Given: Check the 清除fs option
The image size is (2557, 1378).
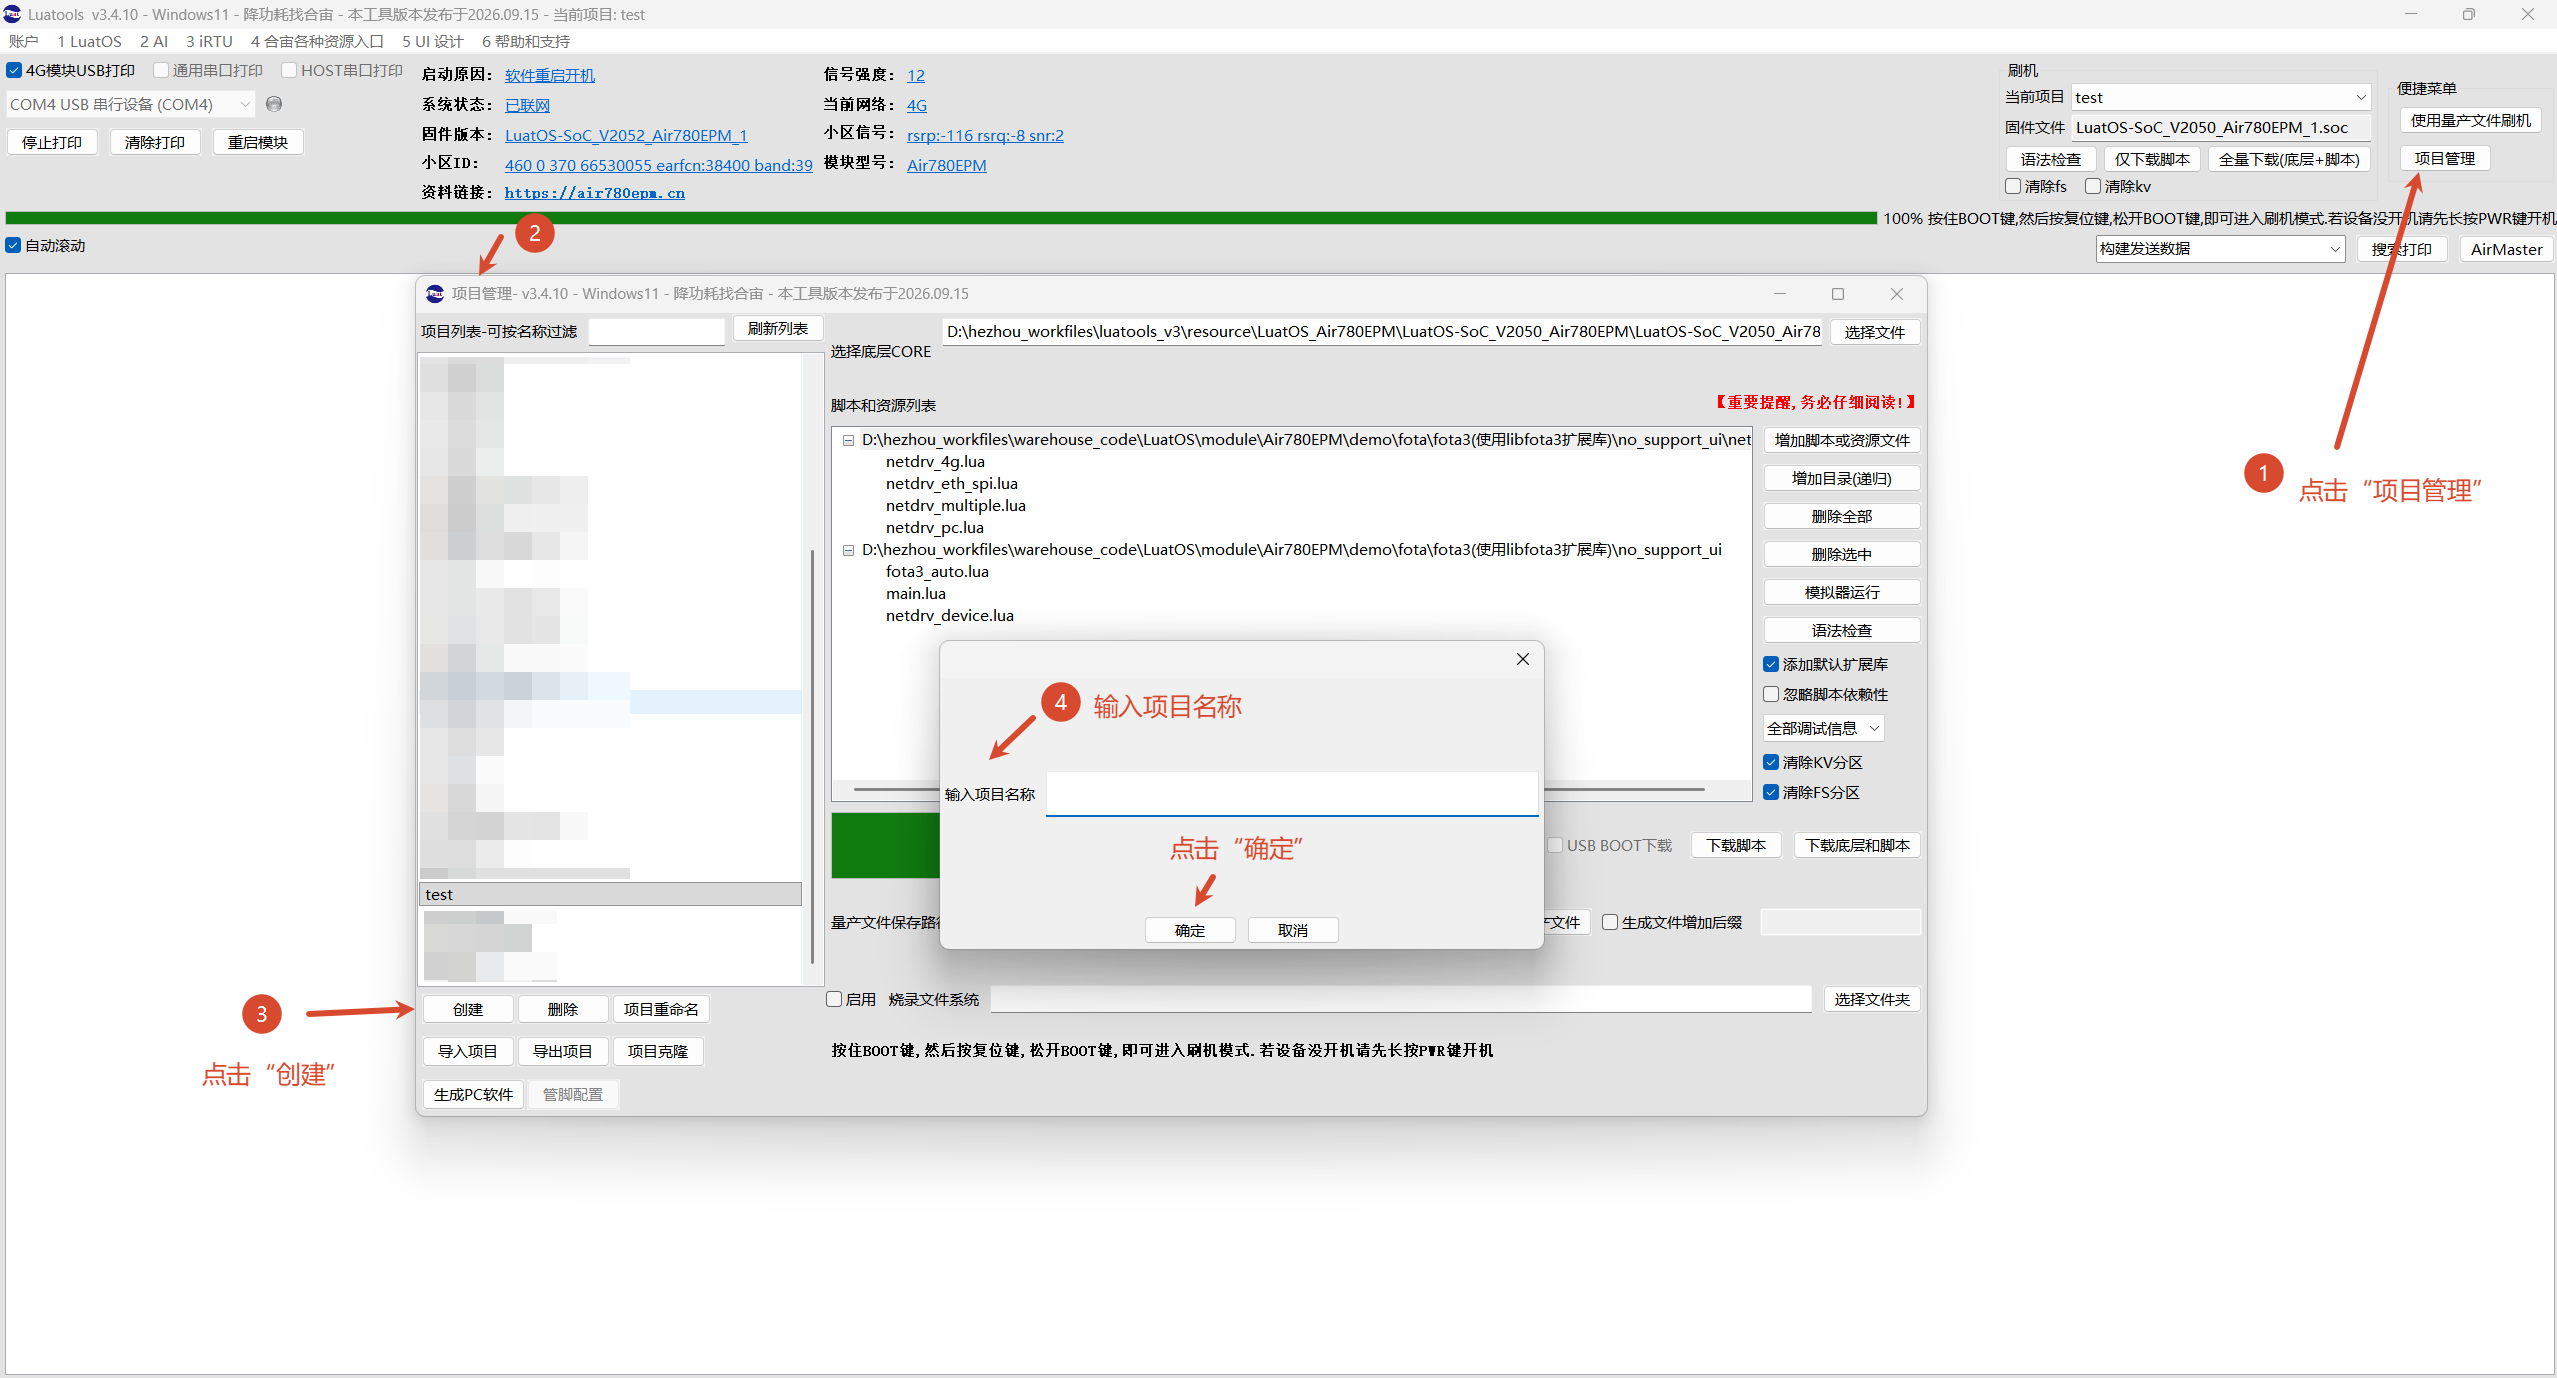Looking at the screenshot, I should [x=2013, y=186].
